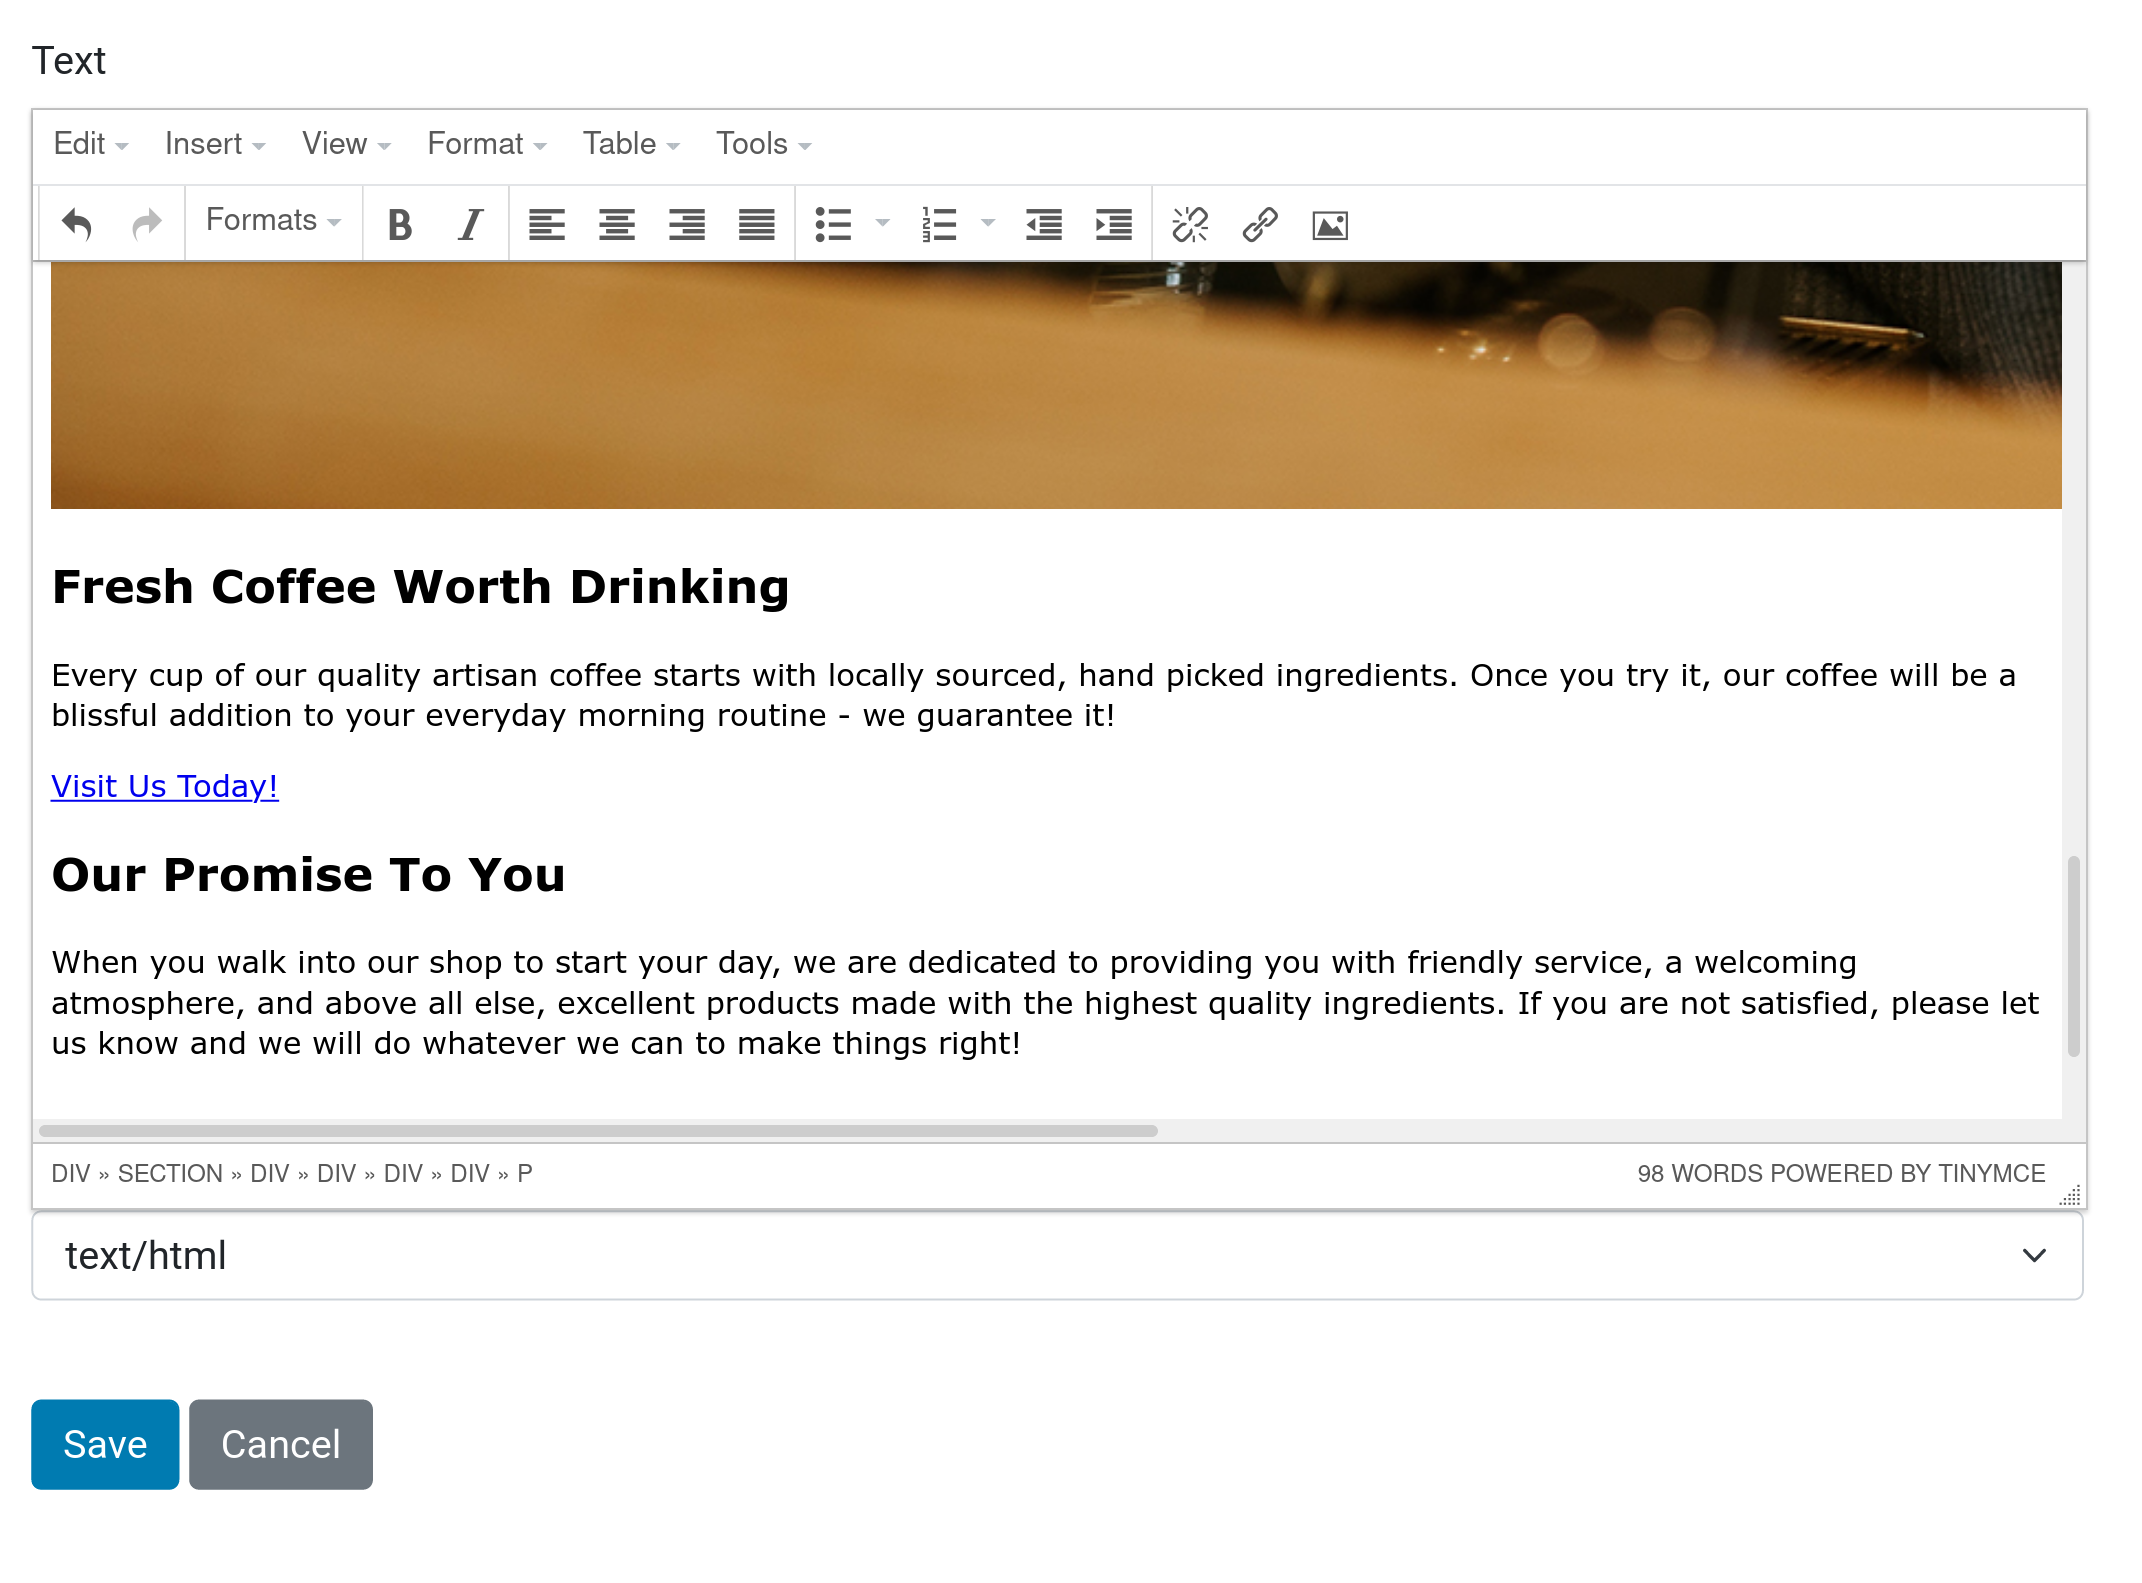Viewport: 2142px width, 1583px height.
Task: Insert or edit a link
Action: click(1260, 224)
